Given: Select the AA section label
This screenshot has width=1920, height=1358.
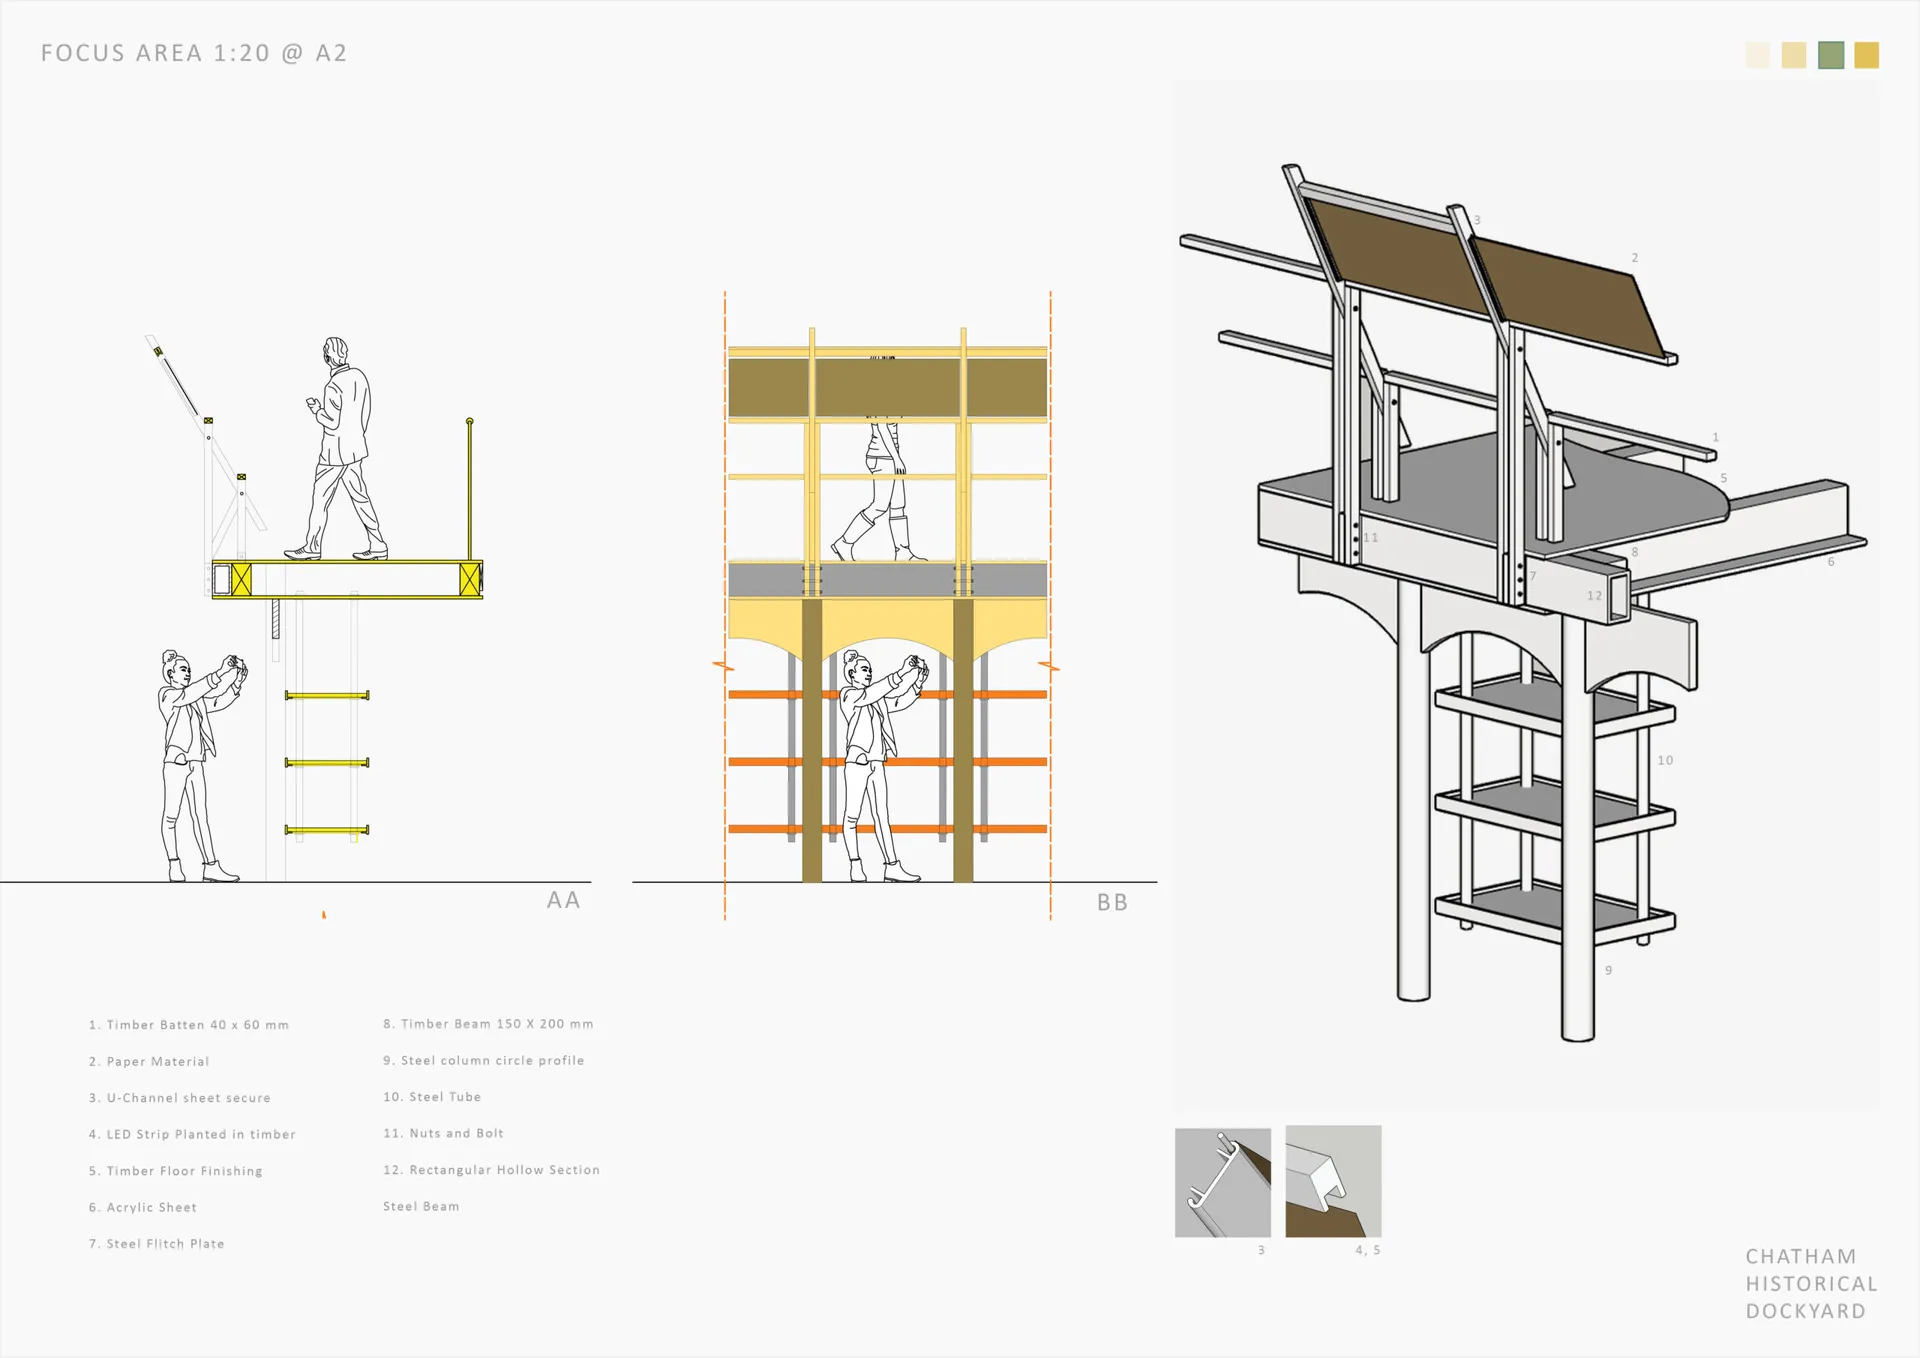Looking at the screenshot, I should click(x=563, y=900).
